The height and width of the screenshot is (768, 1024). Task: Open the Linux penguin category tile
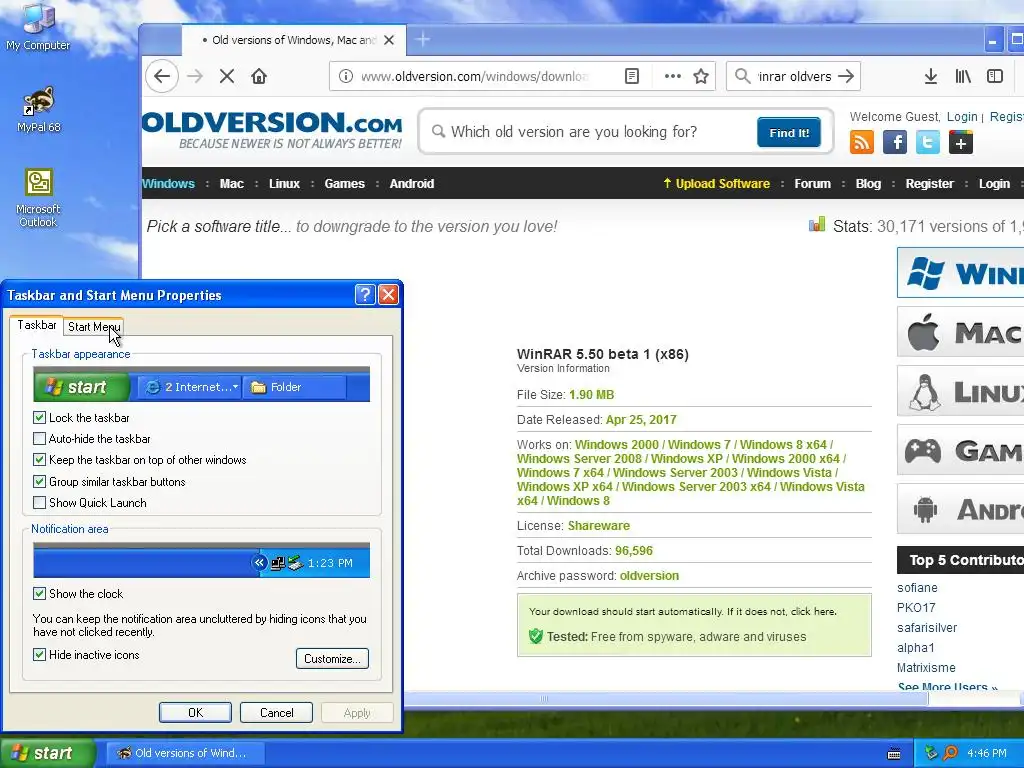960,391
